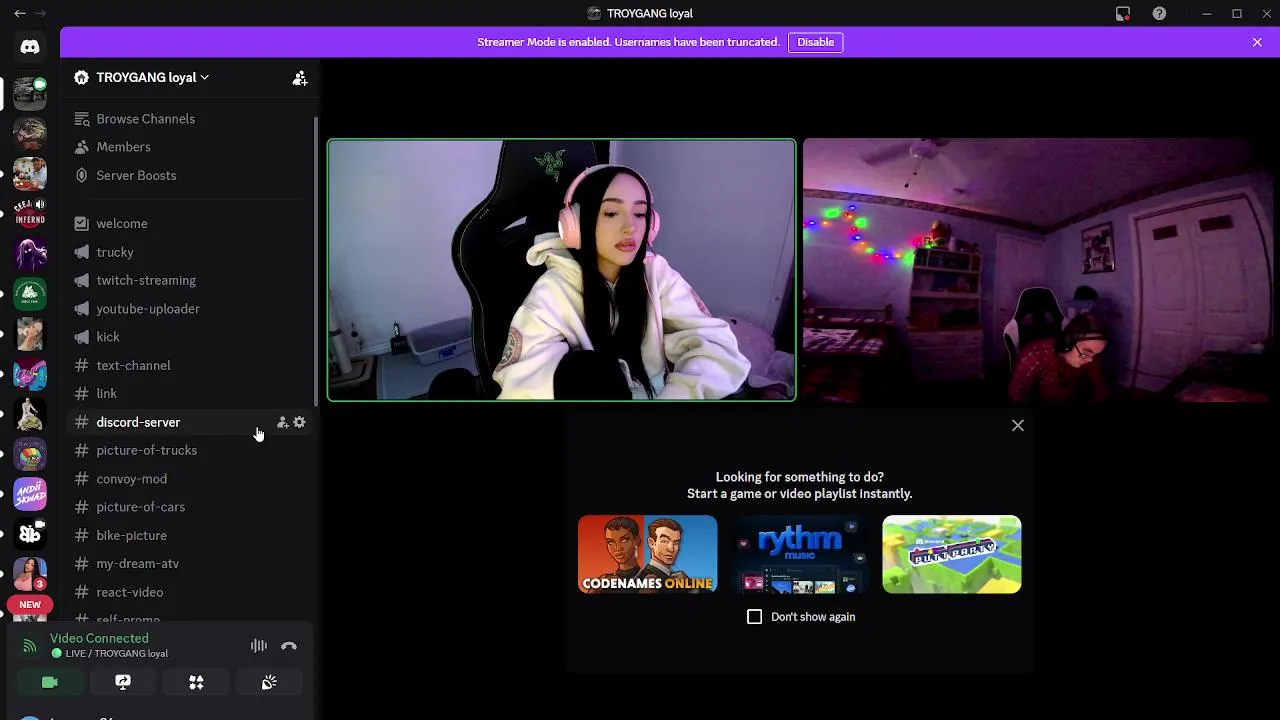
Task: Open the inbox icon in the title bar
Action: click(1123, 13)
